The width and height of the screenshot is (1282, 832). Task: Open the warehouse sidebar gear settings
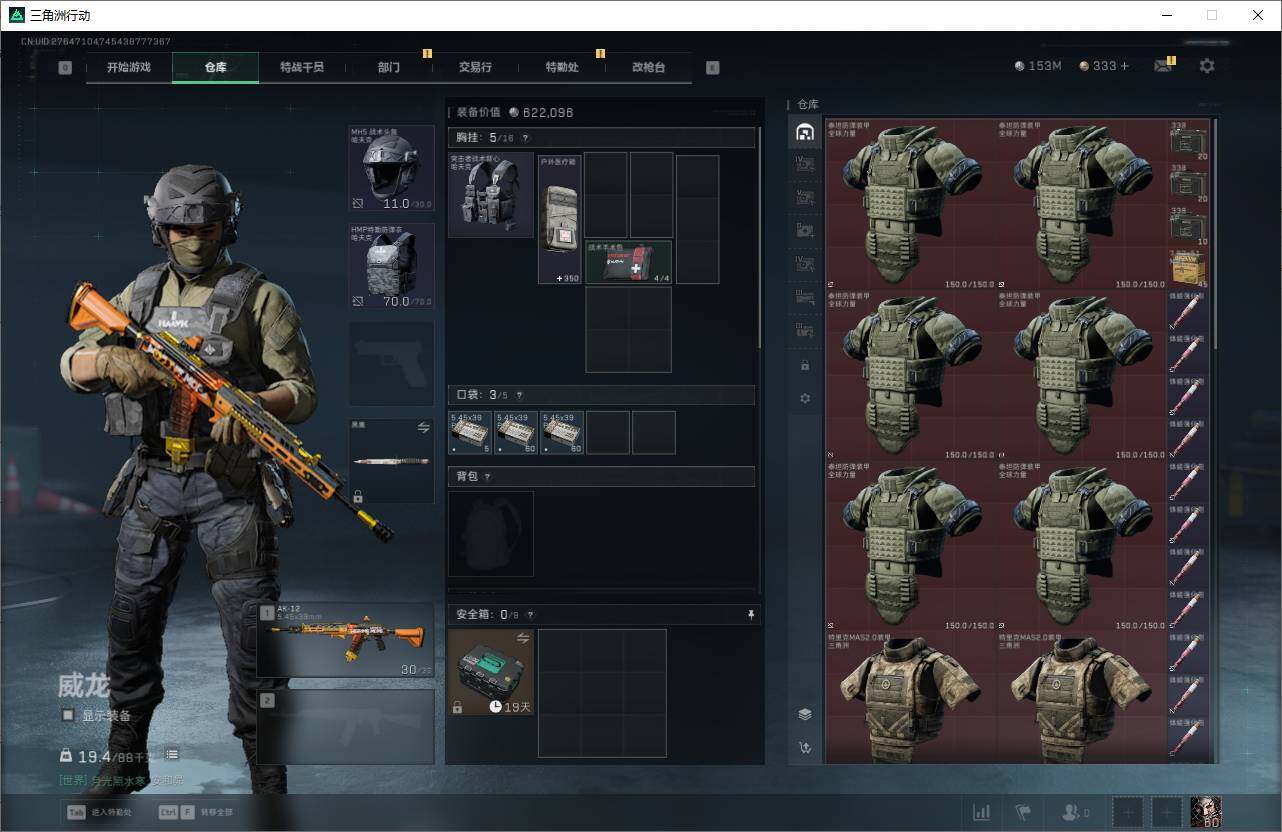pyautogui.click(x=805, y=399)
